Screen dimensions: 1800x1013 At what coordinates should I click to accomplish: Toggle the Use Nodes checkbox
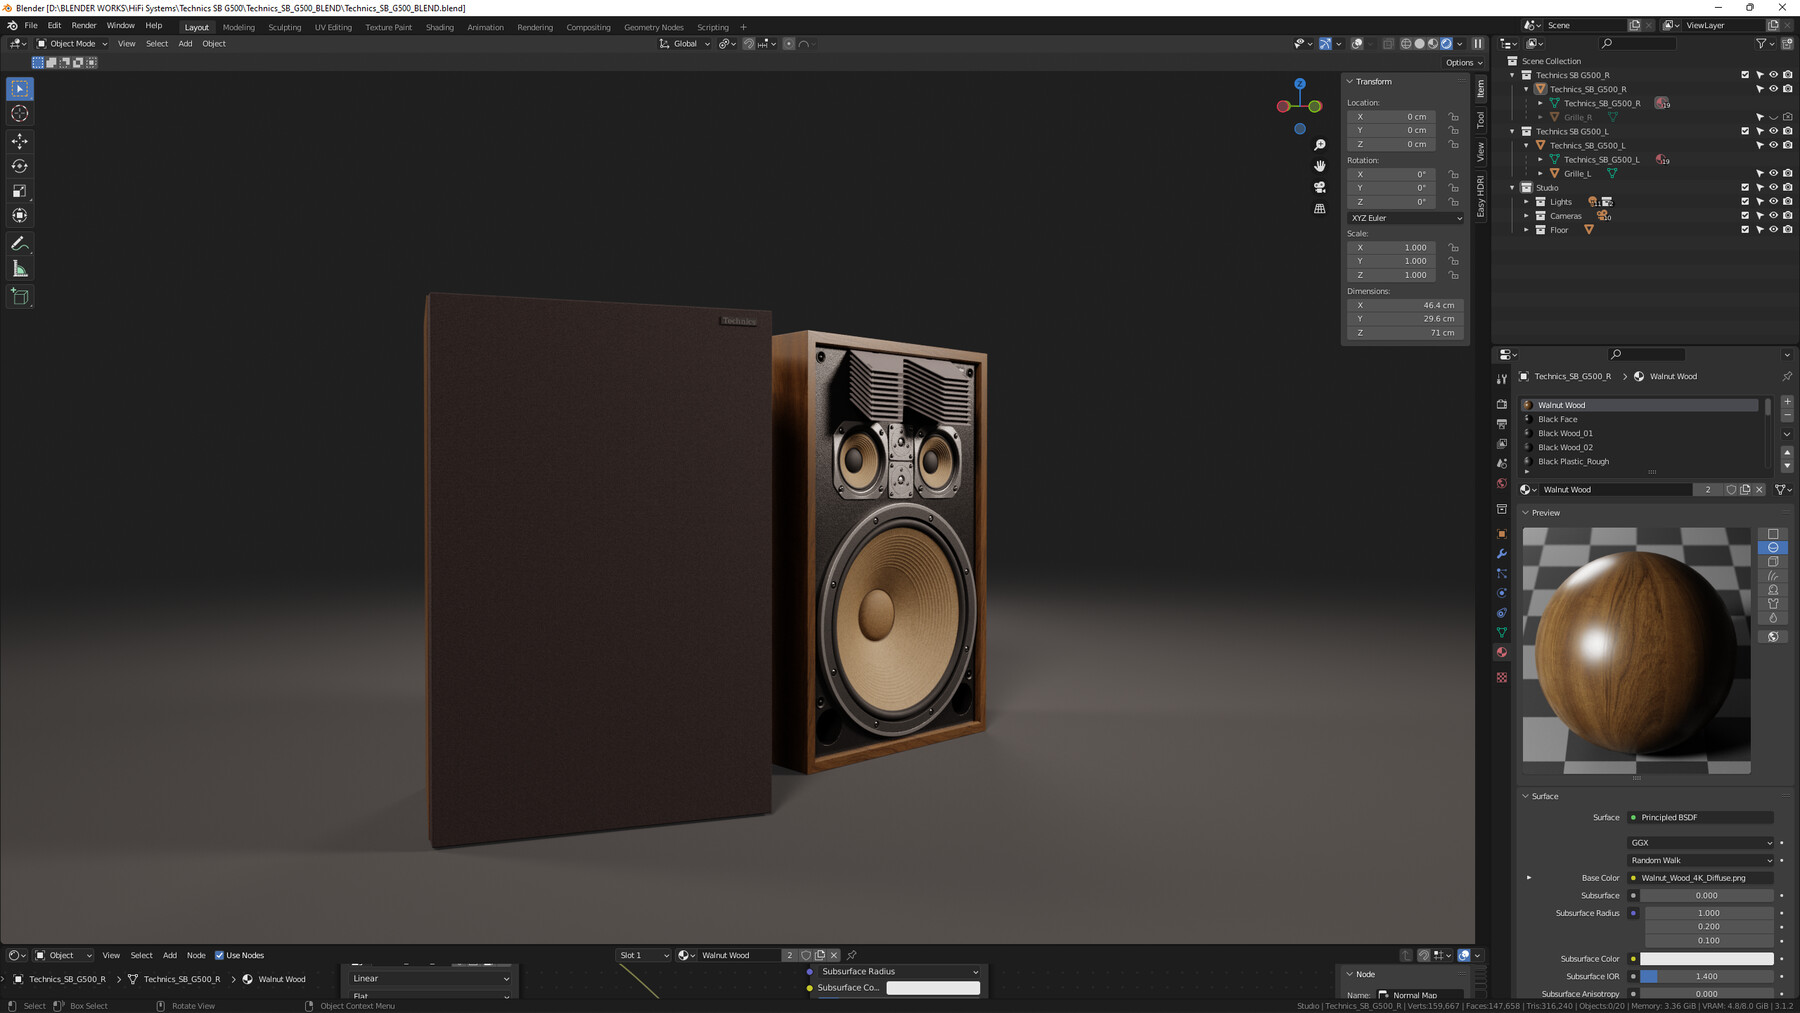219,955
